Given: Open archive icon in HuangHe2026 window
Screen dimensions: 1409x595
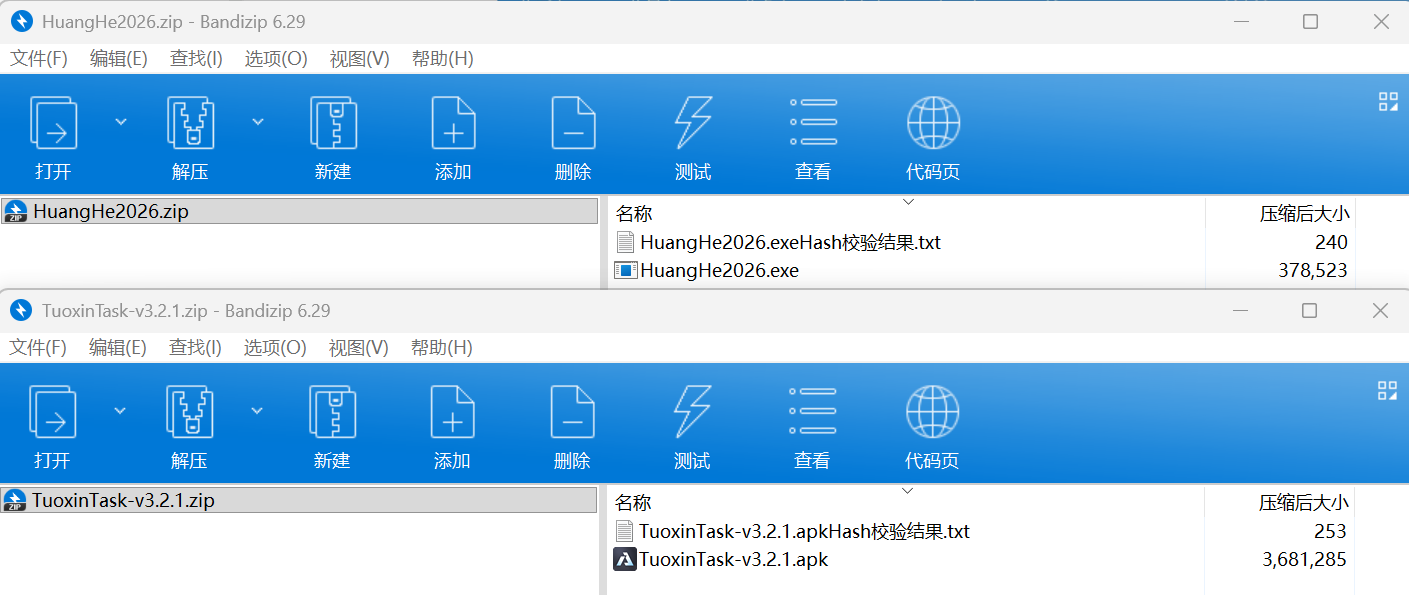Looking at the screenshot, I should (x=53, y=123).
